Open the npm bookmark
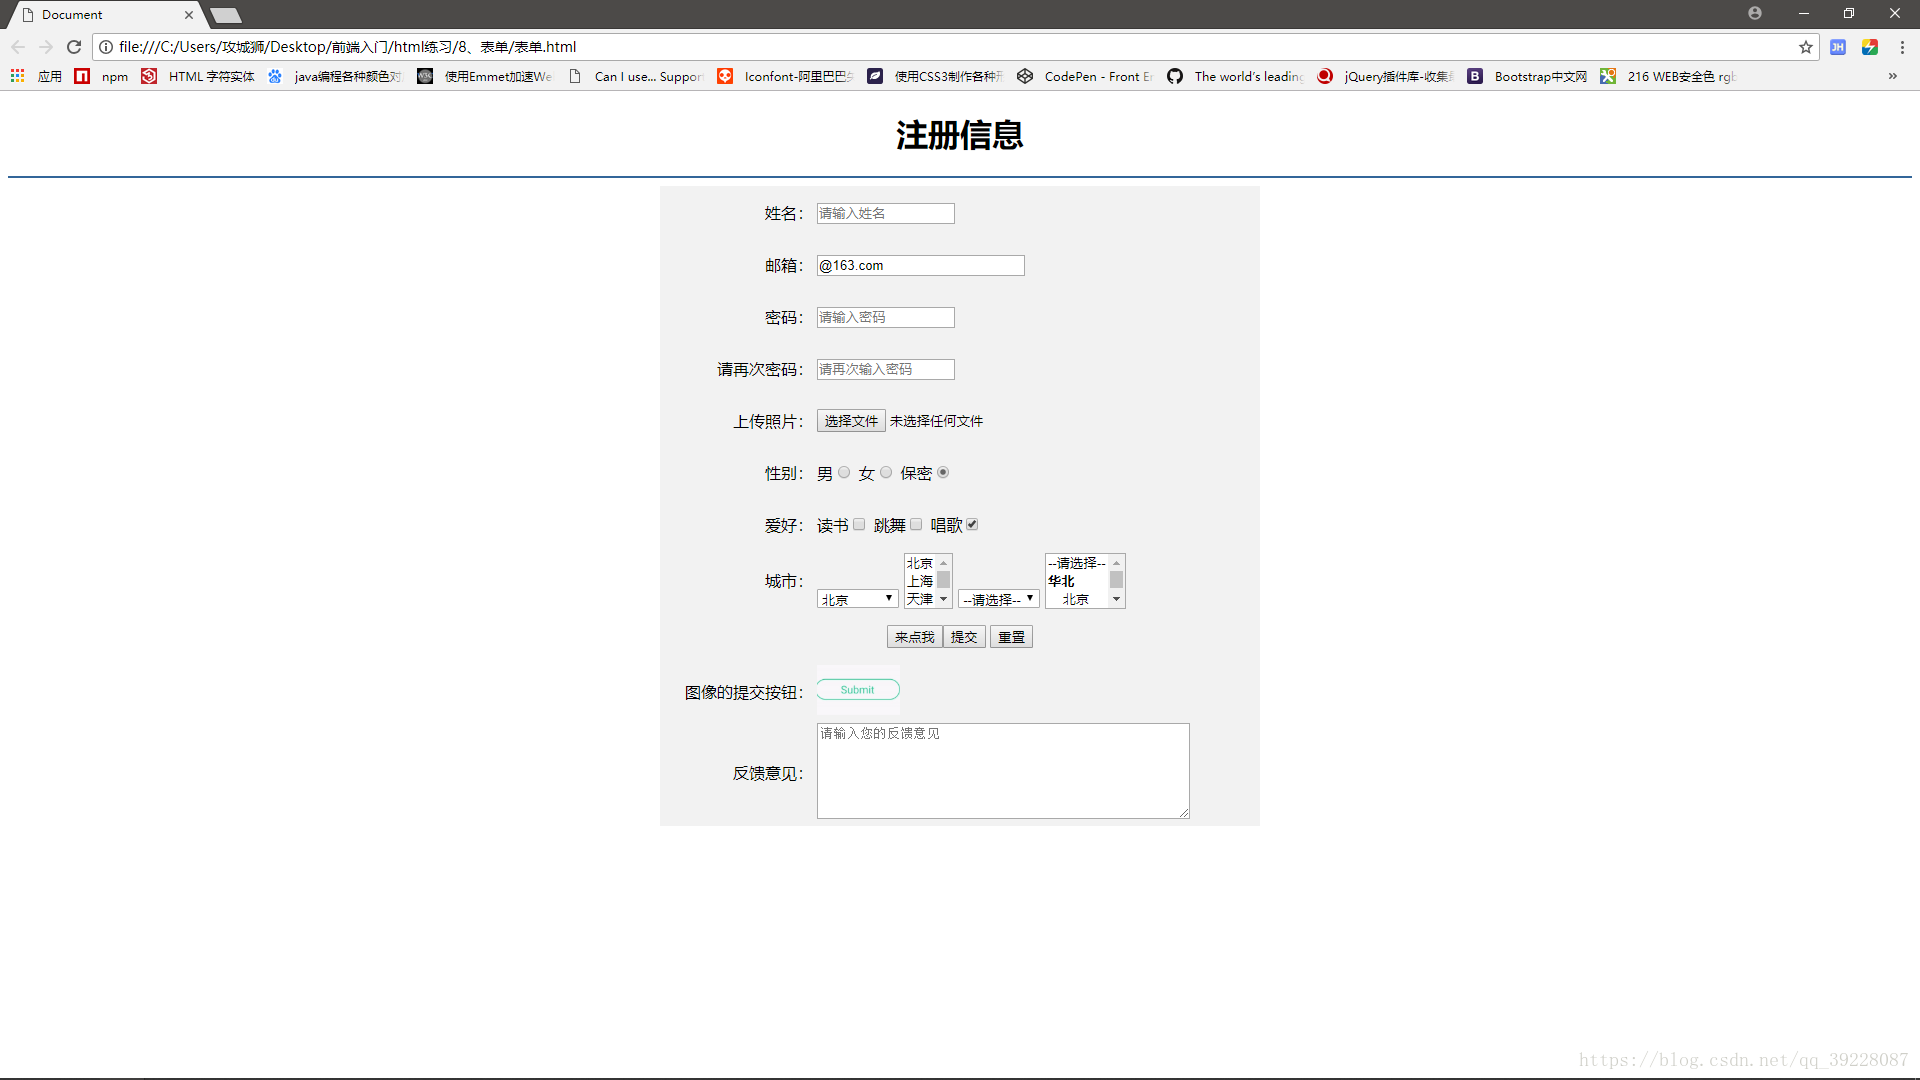 click(x=102, y=76)
